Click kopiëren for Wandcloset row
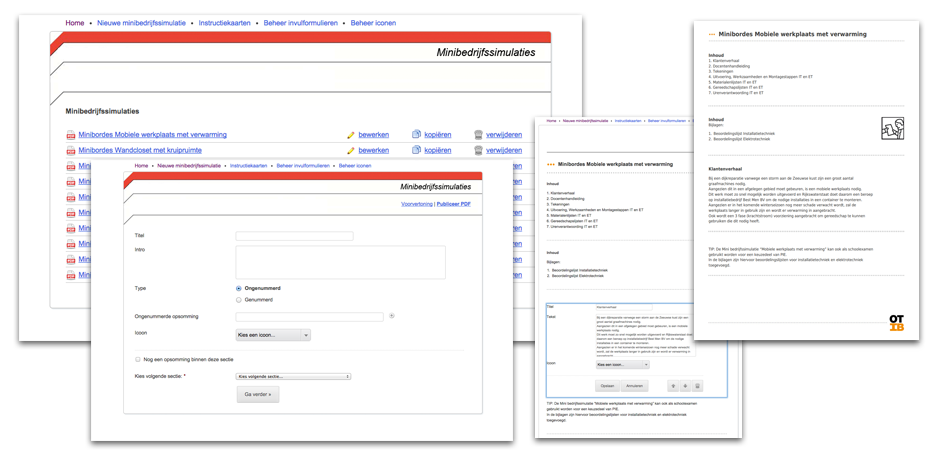 click(438, 150)
